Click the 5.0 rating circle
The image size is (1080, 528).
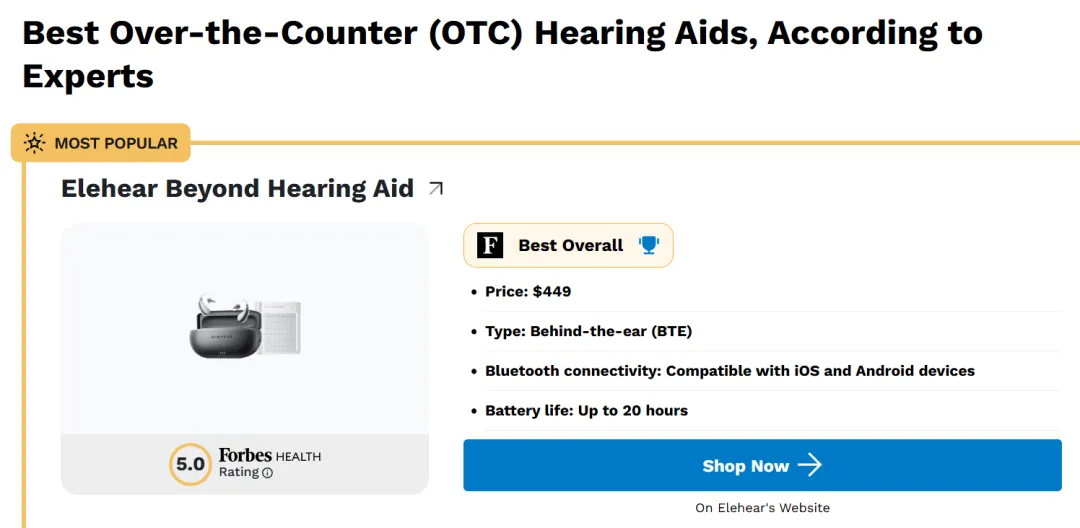(x=190, y=465)
